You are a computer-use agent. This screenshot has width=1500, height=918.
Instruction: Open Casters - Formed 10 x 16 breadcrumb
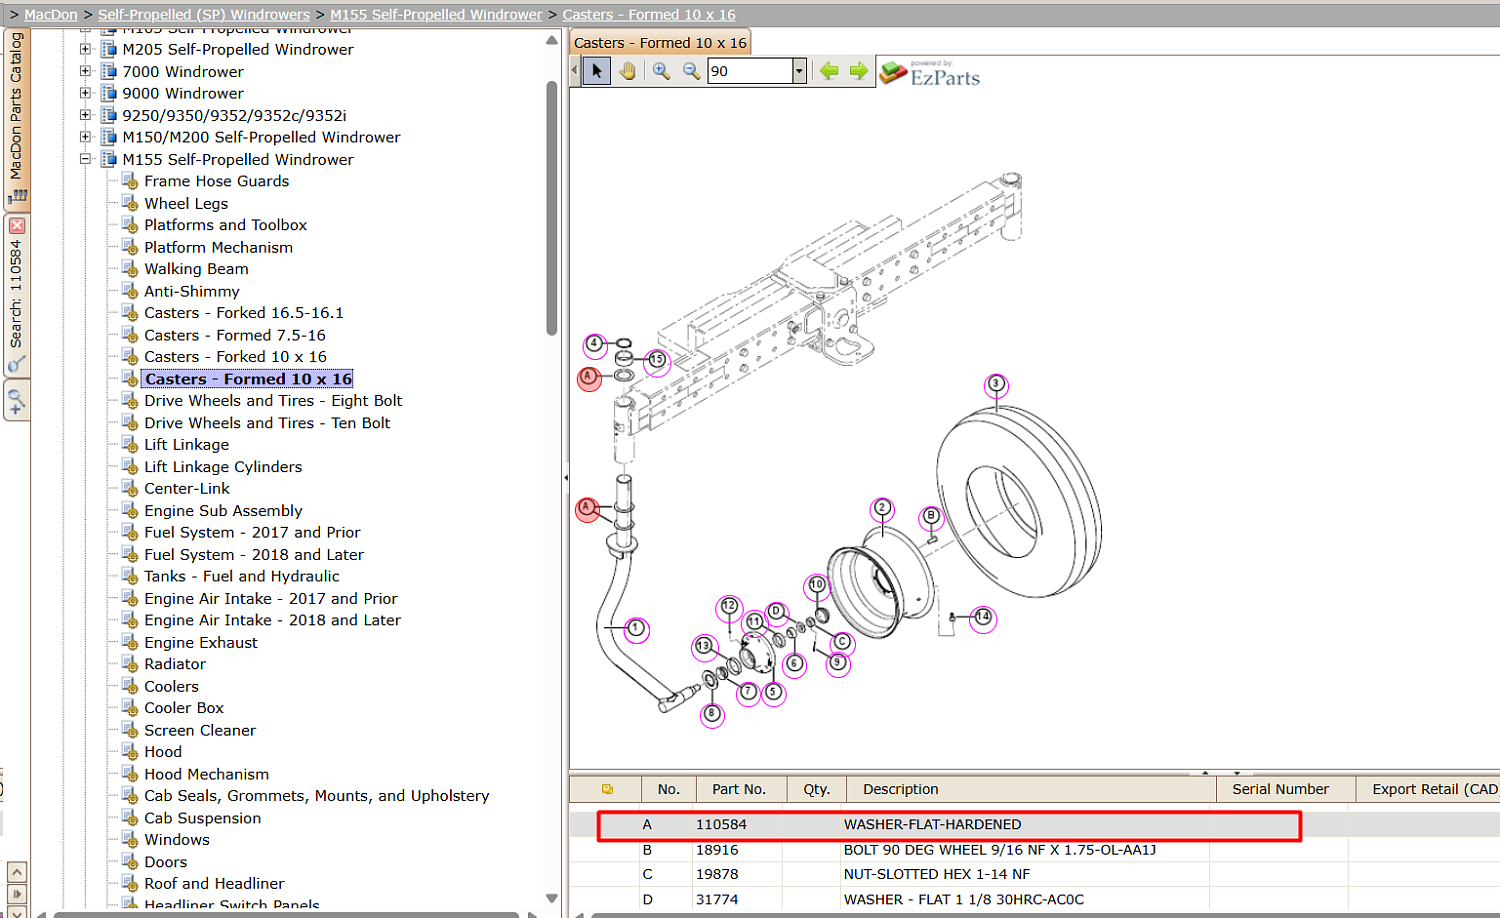point(649,15)
